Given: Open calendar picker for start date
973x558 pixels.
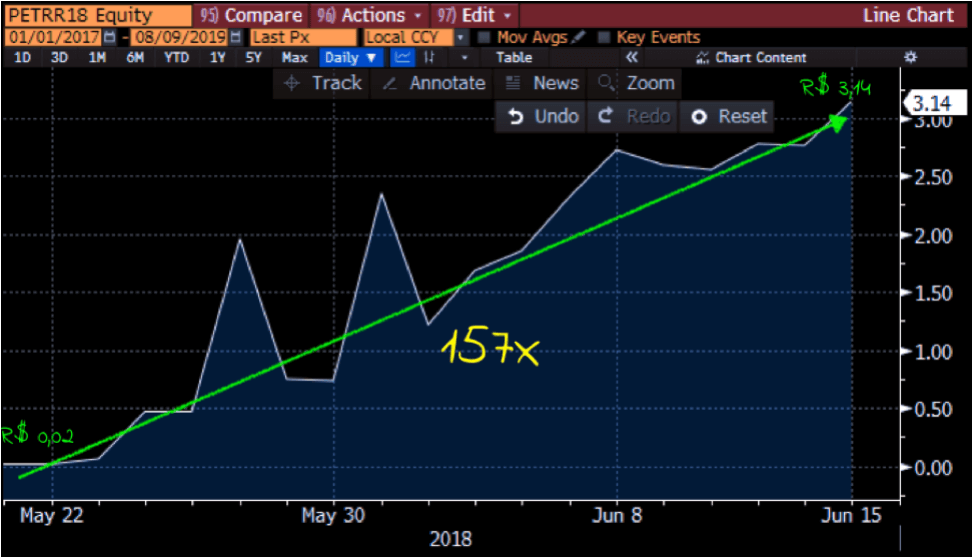Looking at the screenshot, I should pyautogui.click(x=110, y=37).
